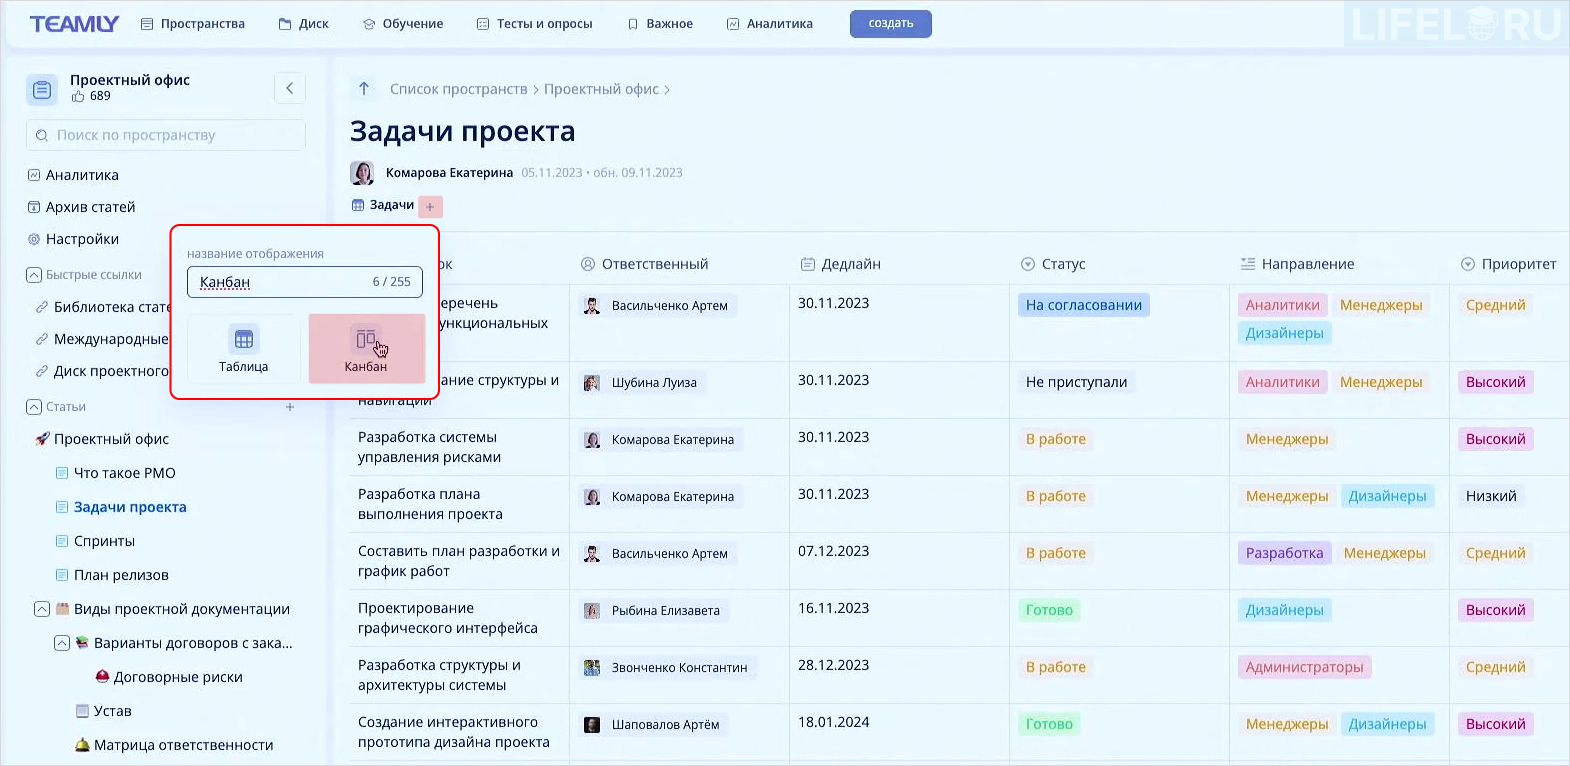This screenshot has width=1570, height=766.
Task: Open Архив статей in the sidebar
Action: 81,207
